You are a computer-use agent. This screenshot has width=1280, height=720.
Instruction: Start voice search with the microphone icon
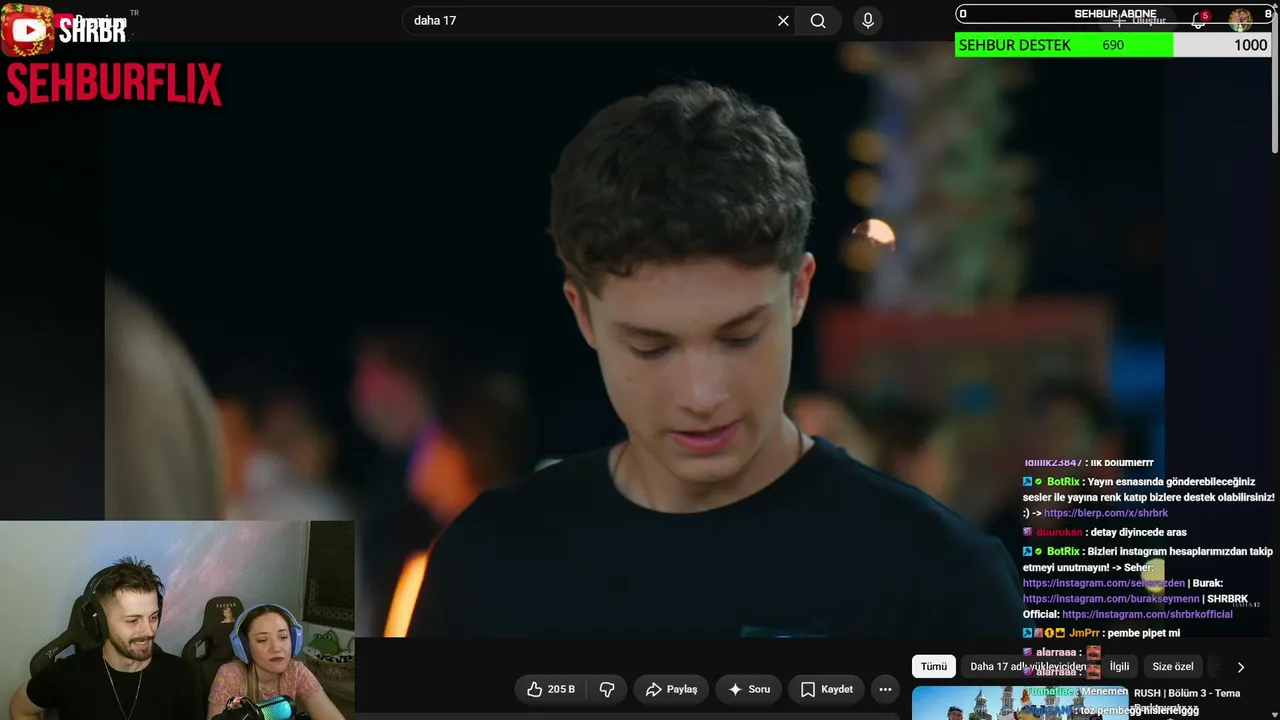coord(868,21)
